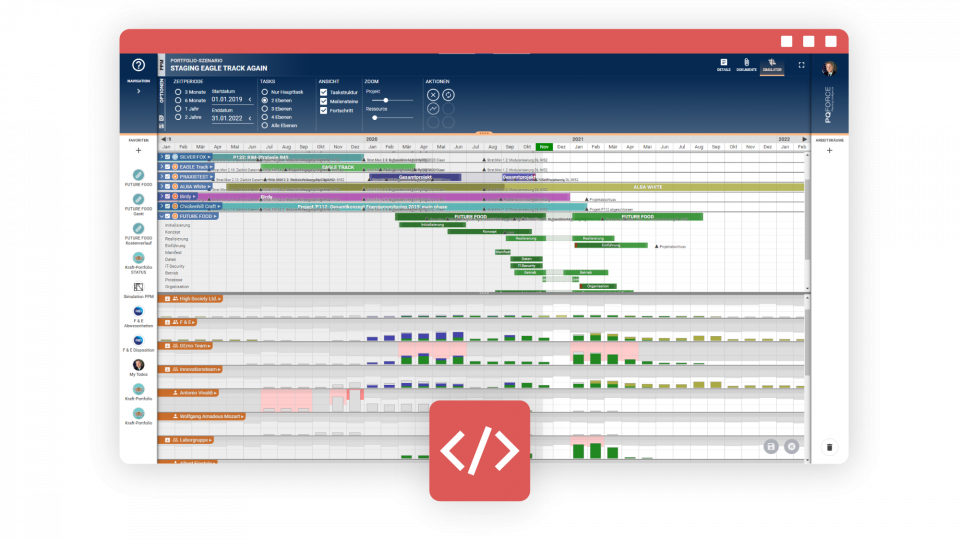
Task: Toggle the Meilensteine checkbox
Action: click(323, 101)
